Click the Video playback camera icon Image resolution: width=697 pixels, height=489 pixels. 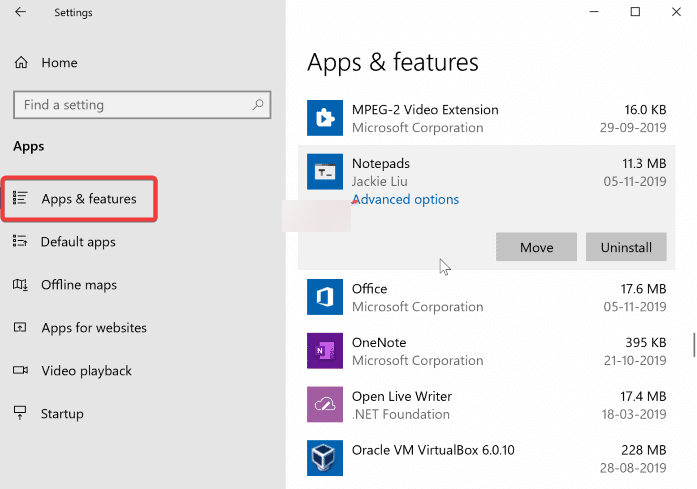click(x=20, y=370)
